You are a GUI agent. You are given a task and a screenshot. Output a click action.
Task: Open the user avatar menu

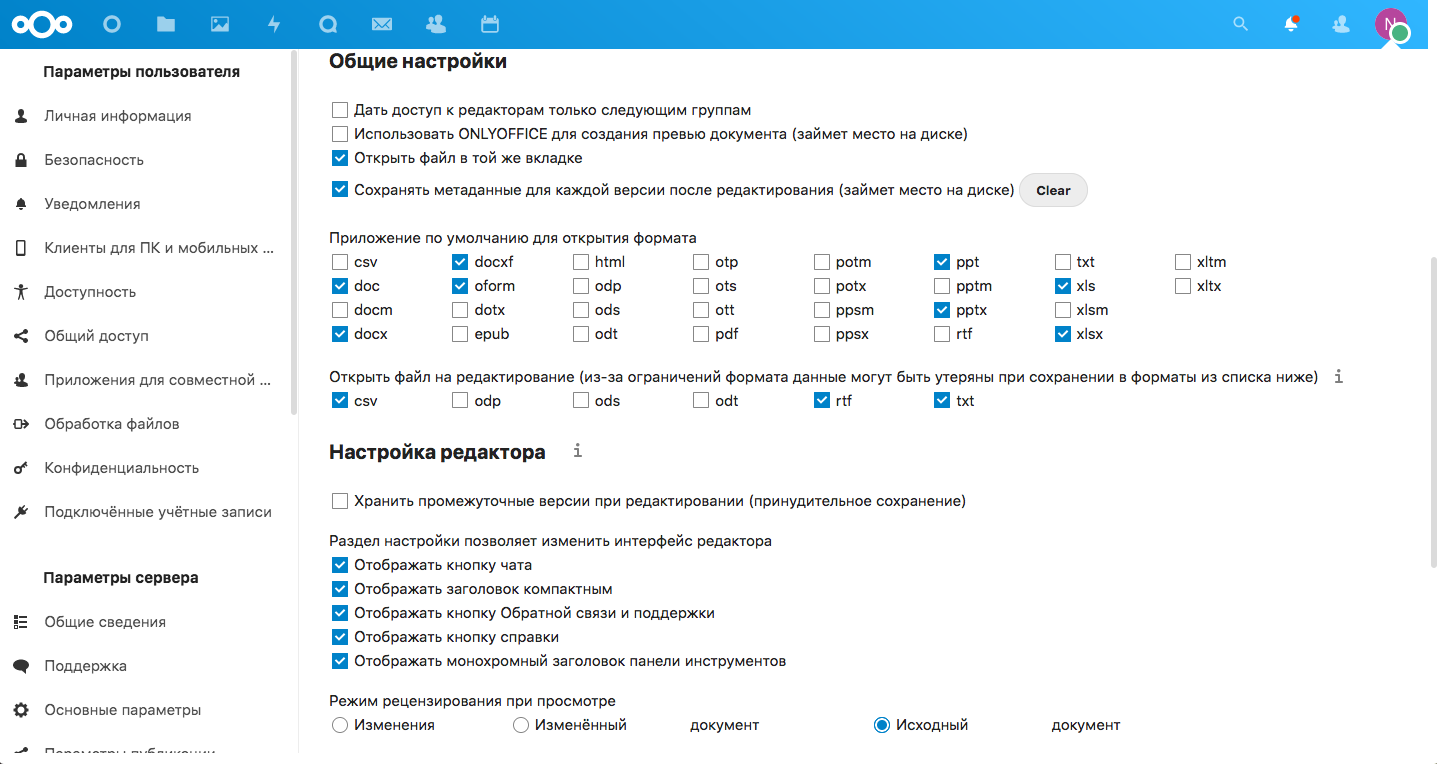click(x=1391, y=24)
